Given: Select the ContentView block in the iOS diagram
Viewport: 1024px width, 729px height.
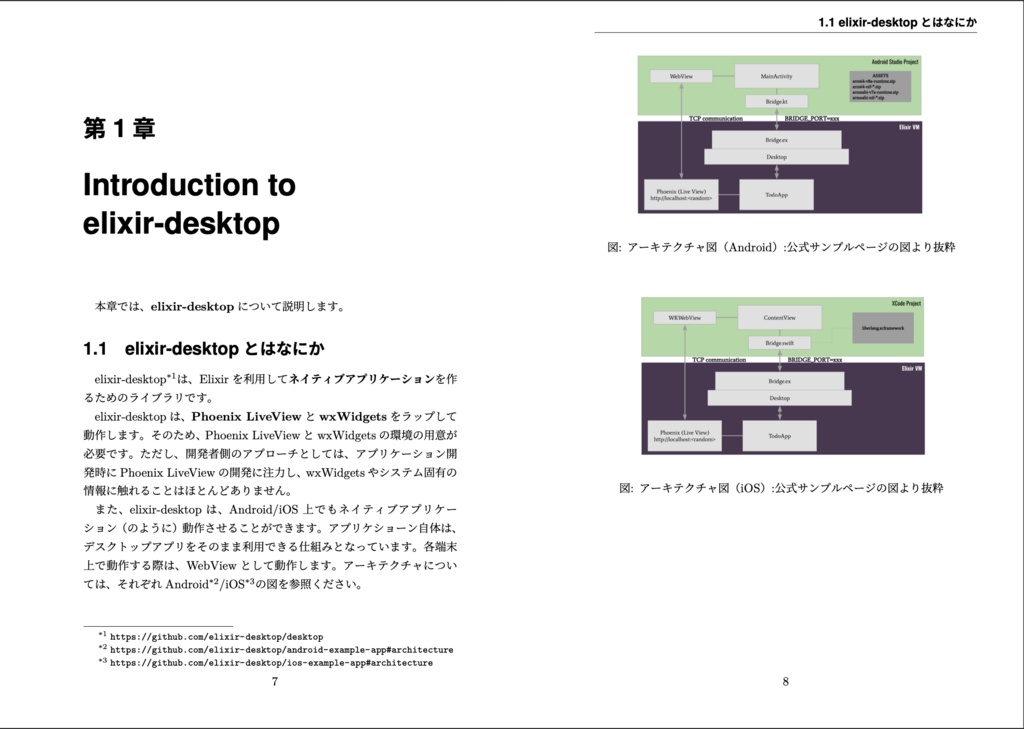Looking at the screenshot, I should coord(778,316).
